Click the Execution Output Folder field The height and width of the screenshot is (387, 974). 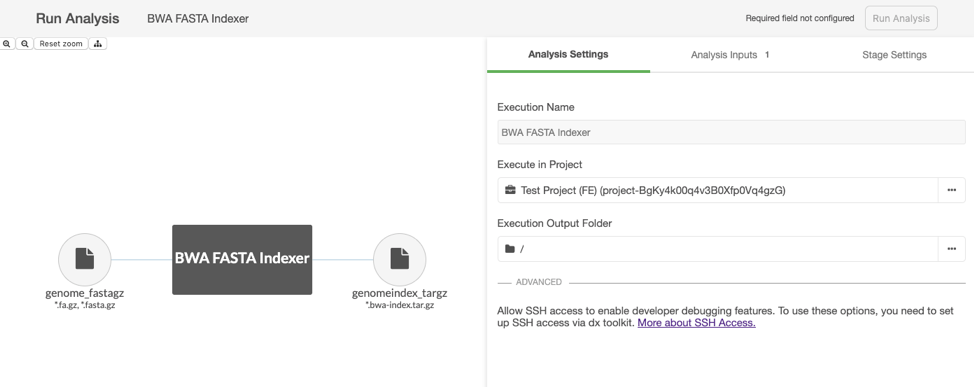point(717,248)
